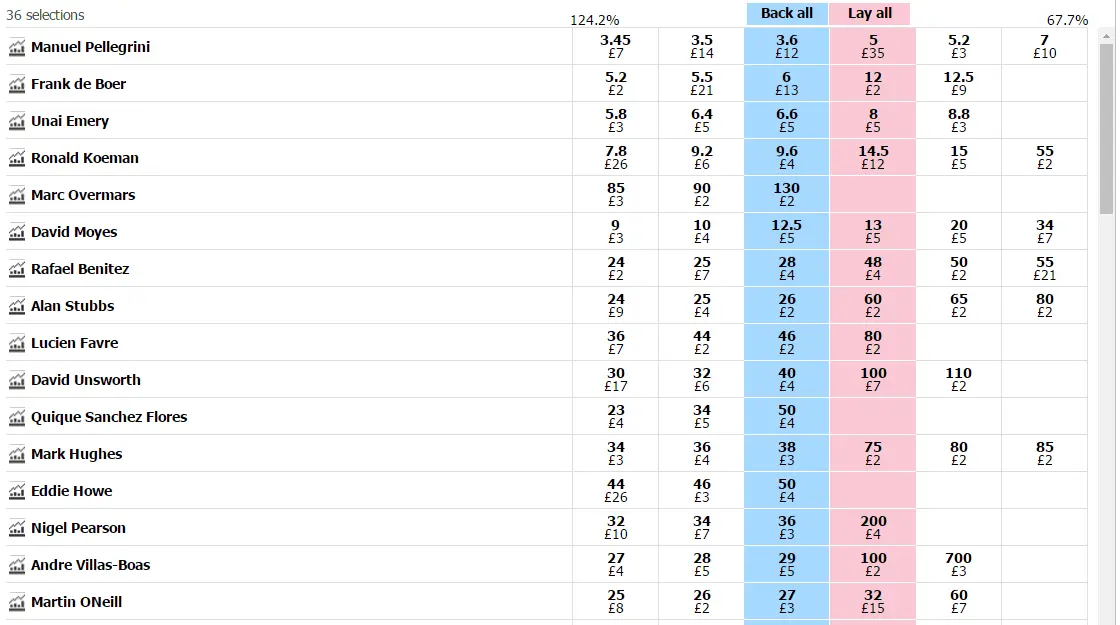The width and height of the screenshot is (1120, 625).
Task: Select the Unai Emery runner name
Action: pyautogui.click(x=70, y=121)
